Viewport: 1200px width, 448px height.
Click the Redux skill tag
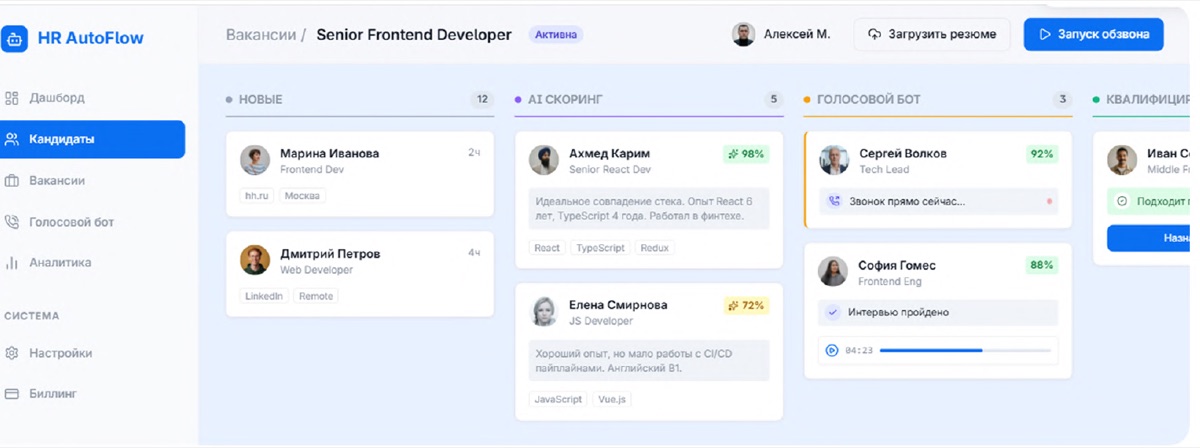[x=654, y=248]
